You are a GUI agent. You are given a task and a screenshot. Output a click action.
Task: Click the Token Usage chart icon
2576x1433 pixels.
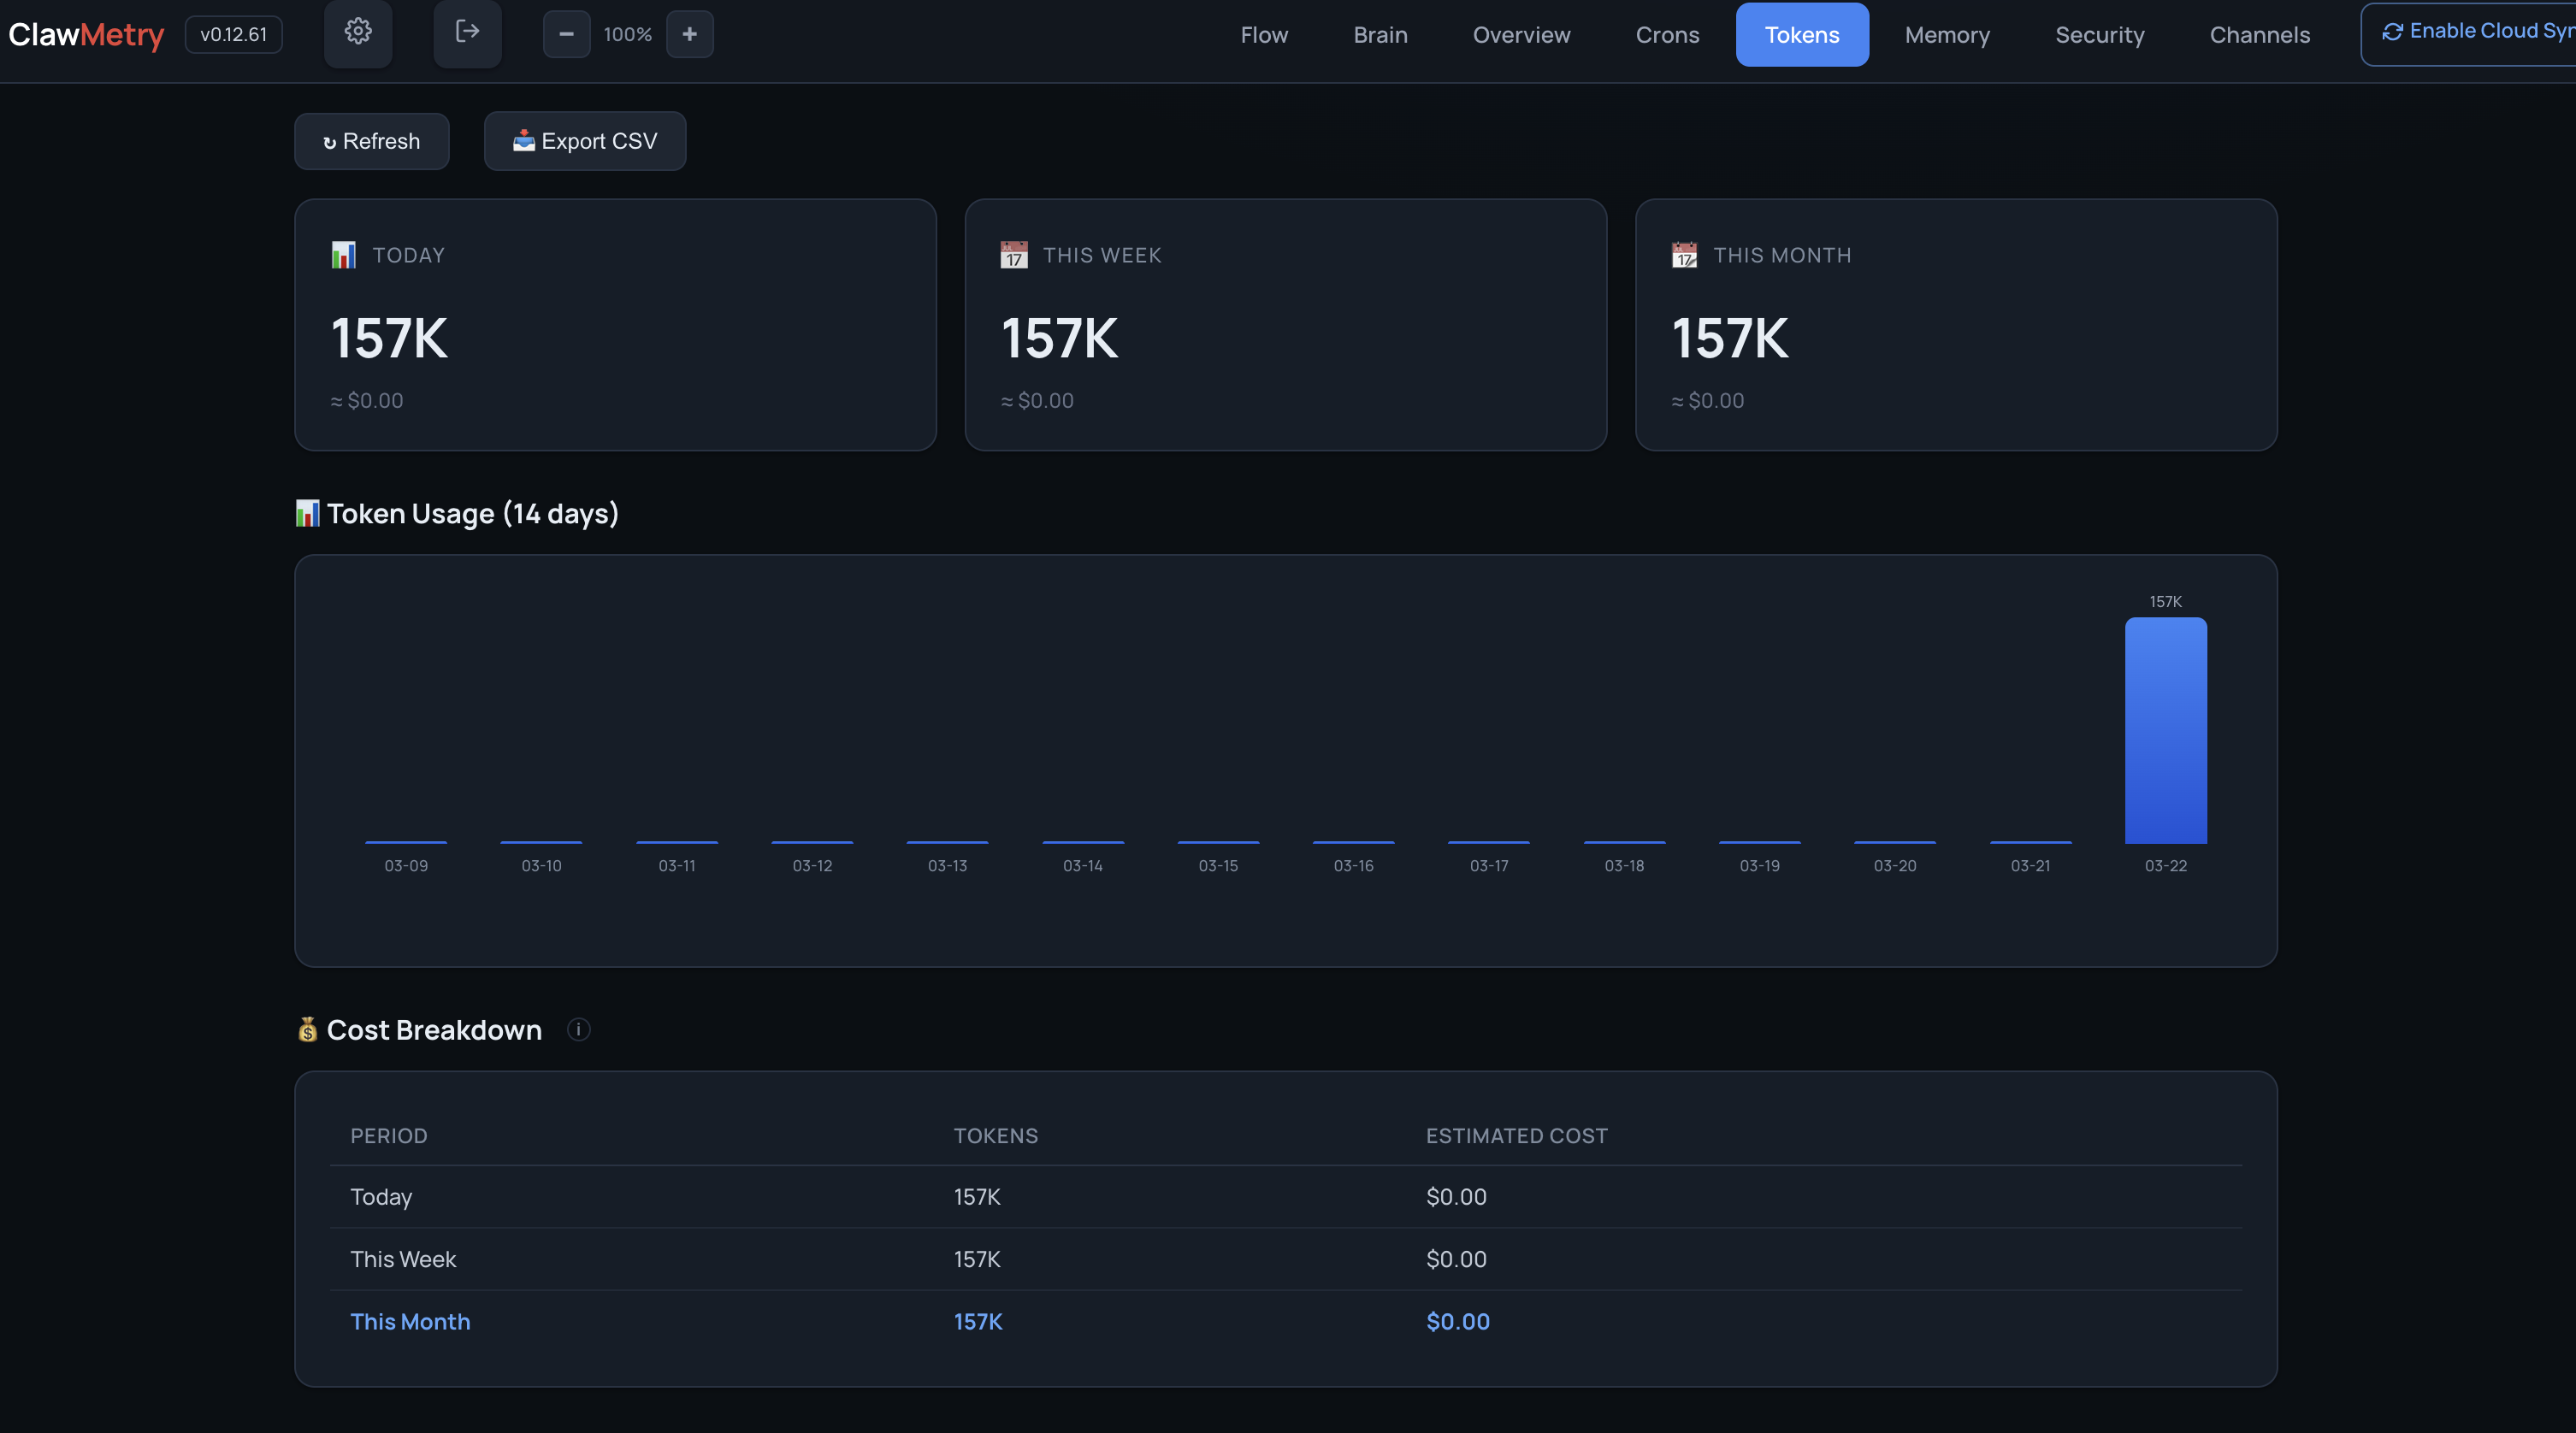click(307, 513)
